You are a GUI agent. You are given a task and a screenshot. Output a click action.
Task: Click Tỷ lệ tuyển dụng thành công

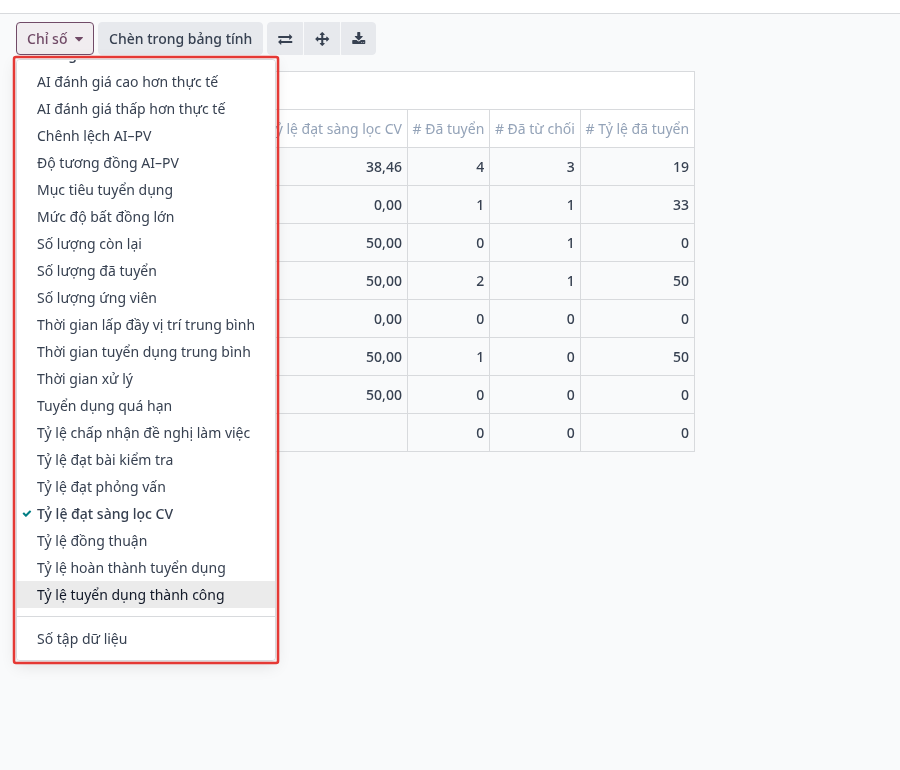click(x=146, y=594)
